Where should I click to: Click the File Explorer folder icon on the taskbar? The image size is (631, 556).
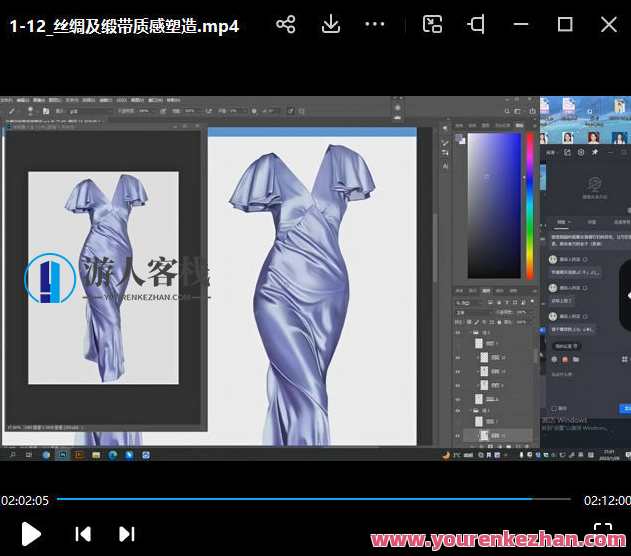[x=96, y=455]
